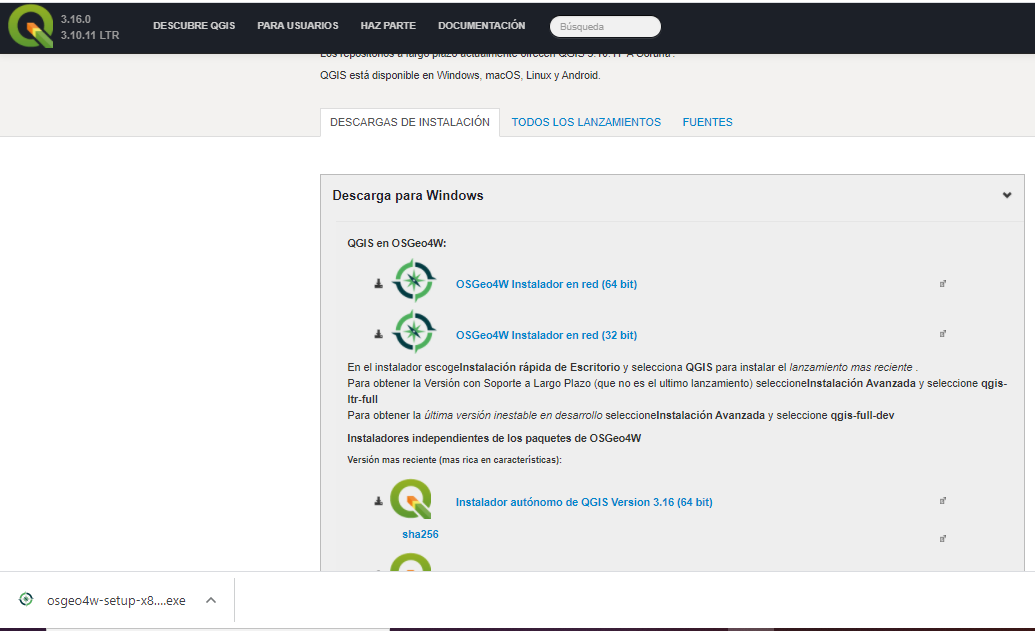Open the sha256 checksum link
This screenshot has width=1035, height=631.
tap(420, 534)
